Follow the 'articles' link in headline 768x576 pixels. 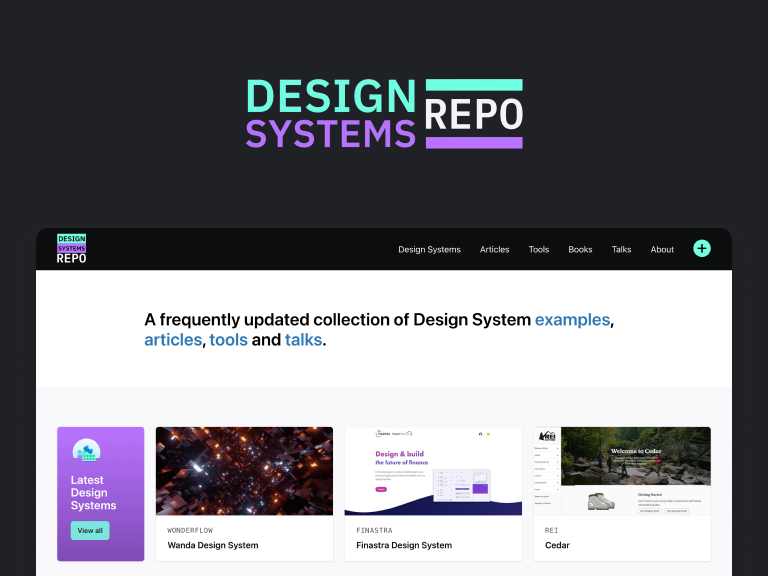(173, 340)
